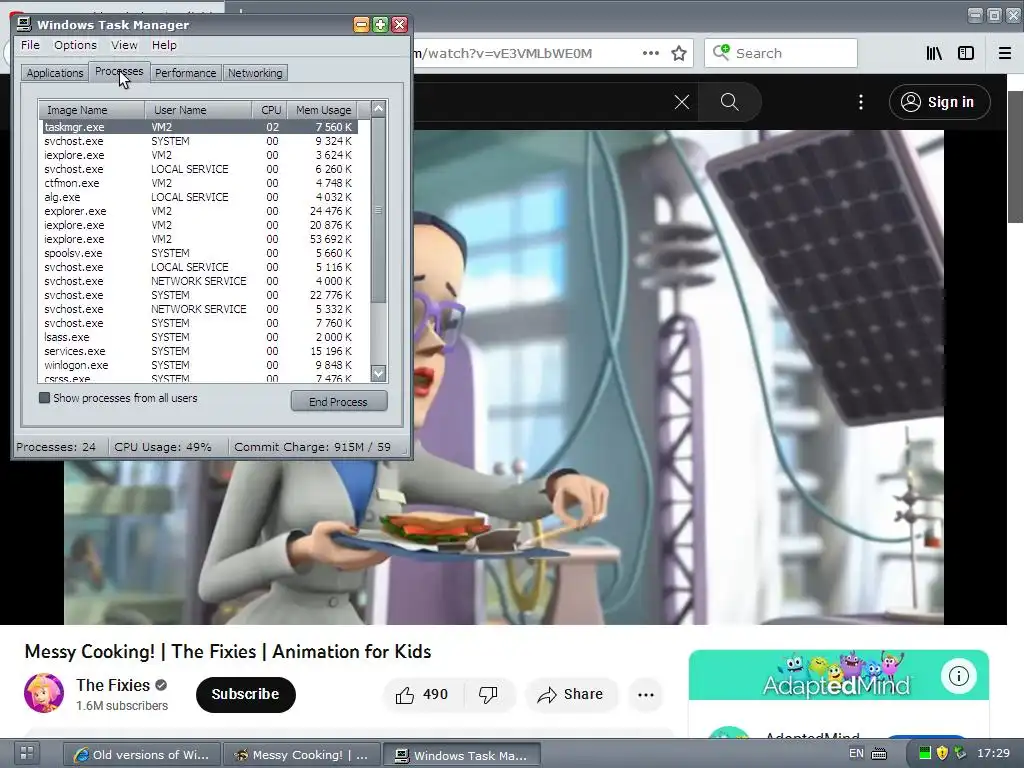Open The Fixies channel name link

pyautogui.click(x=113, y=685)
